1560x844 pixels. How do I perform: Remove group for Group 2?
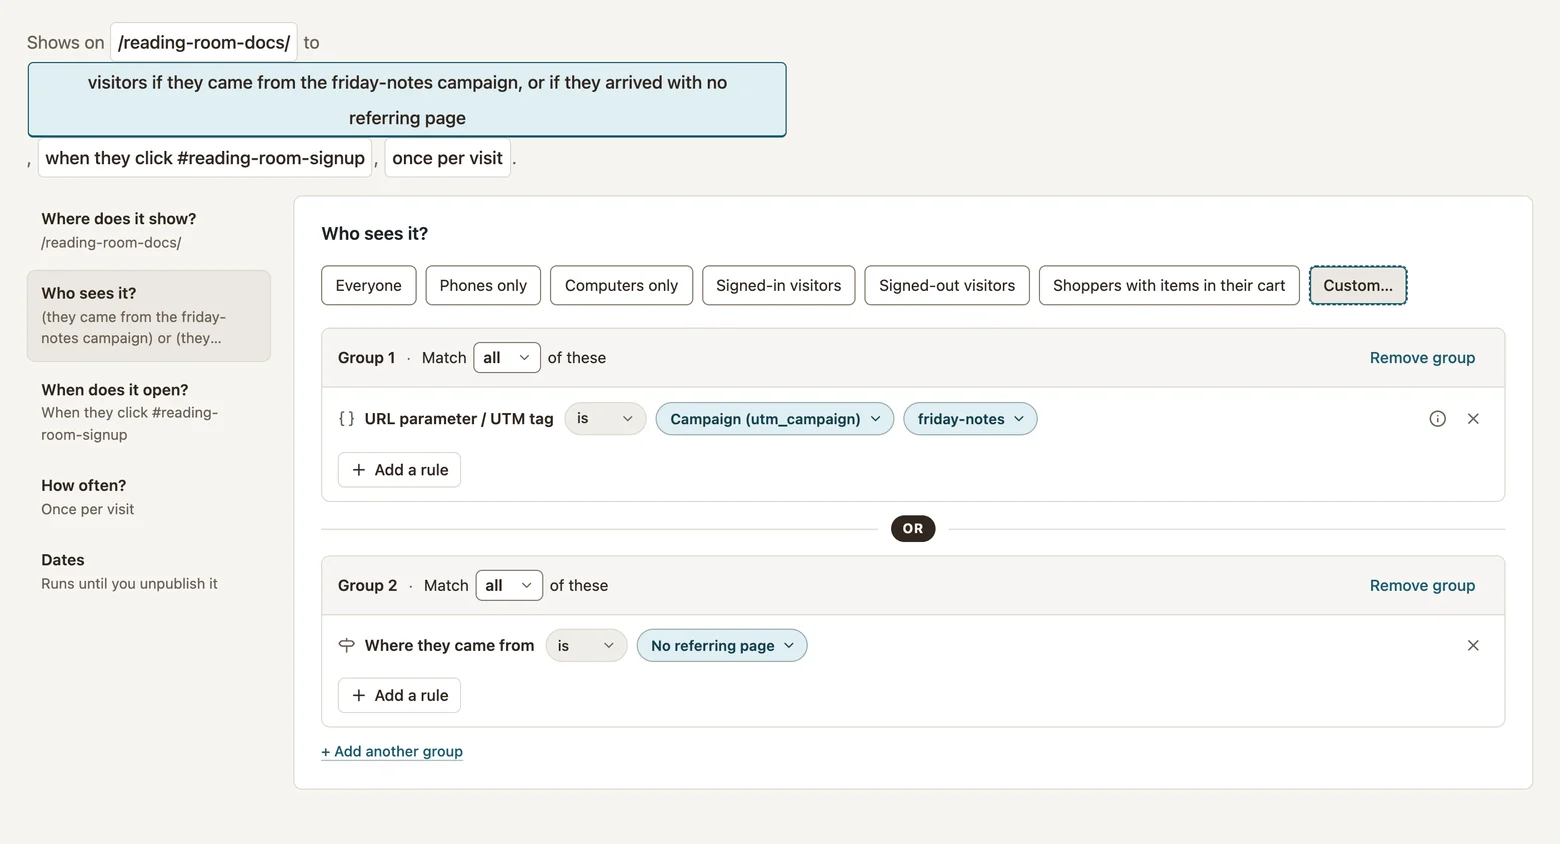coord(1422,586)
